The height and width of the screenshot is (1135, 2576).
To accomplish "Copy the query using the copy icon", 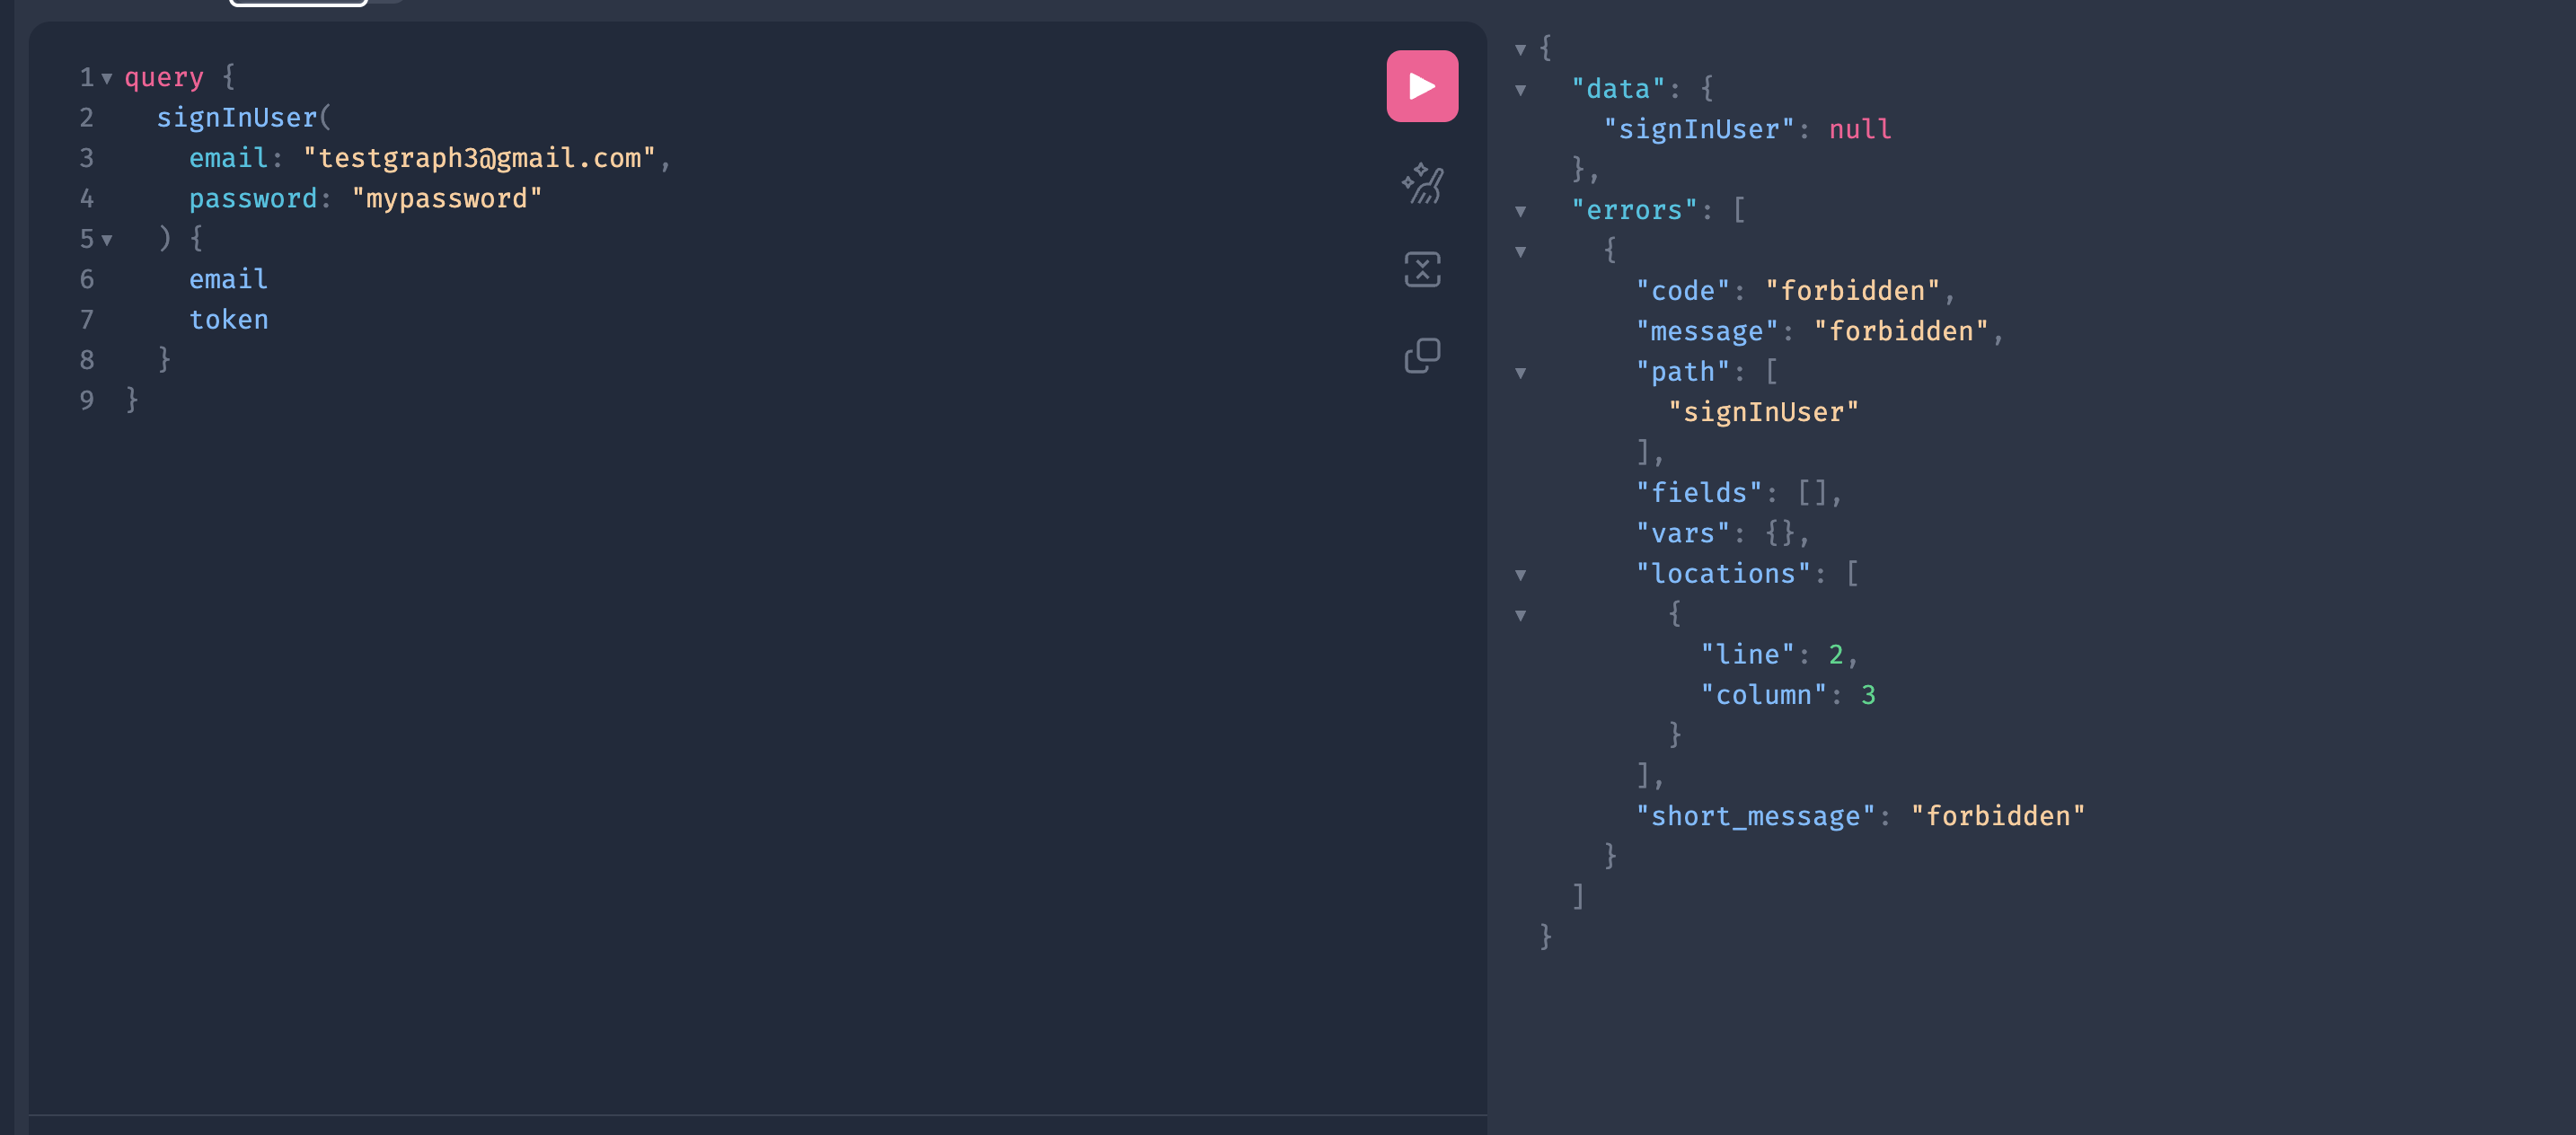I will point(1421,355).
